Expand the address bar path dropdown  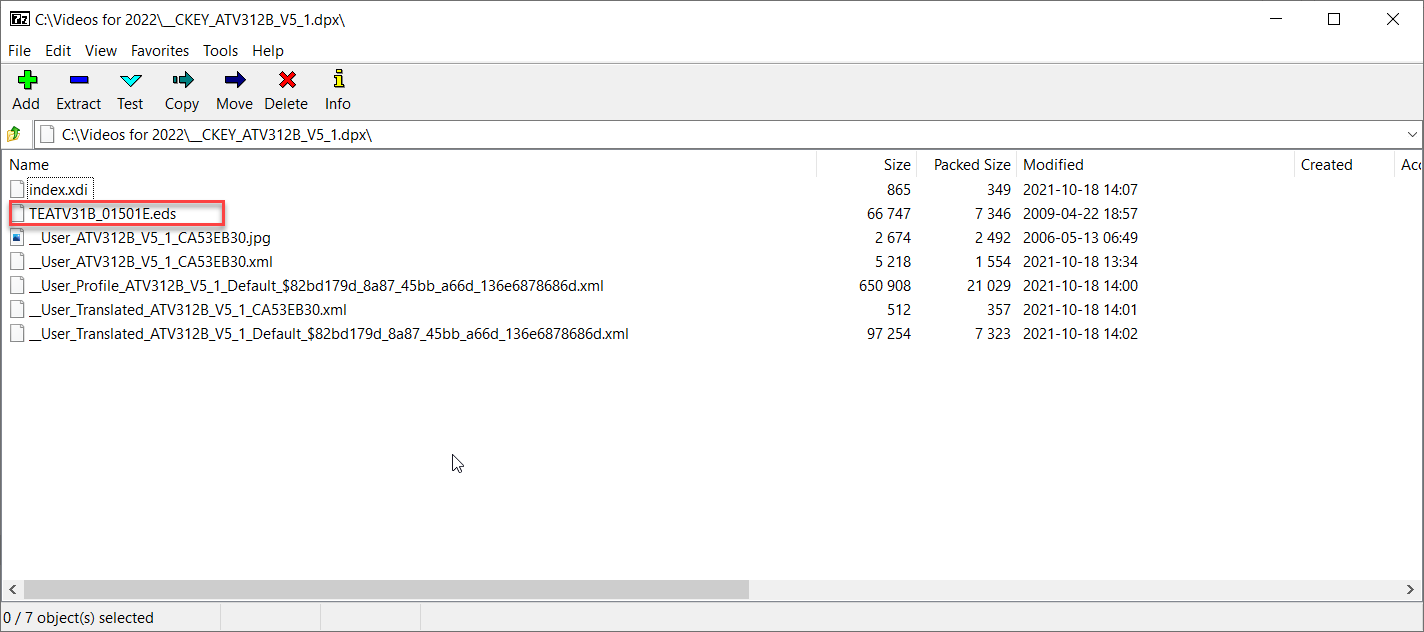point(1412,134)
